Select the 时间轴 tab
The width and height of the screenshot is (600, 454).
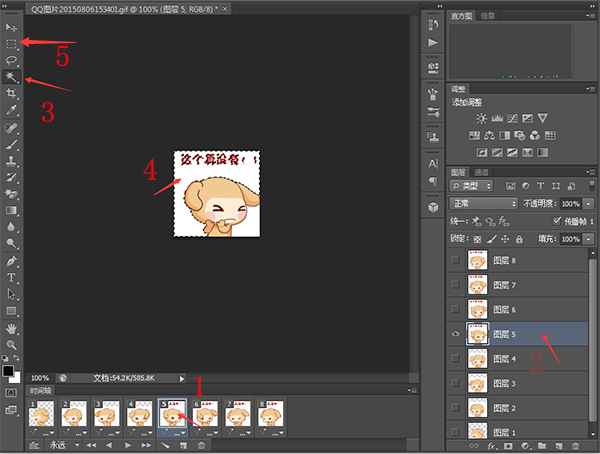(41, 390)
